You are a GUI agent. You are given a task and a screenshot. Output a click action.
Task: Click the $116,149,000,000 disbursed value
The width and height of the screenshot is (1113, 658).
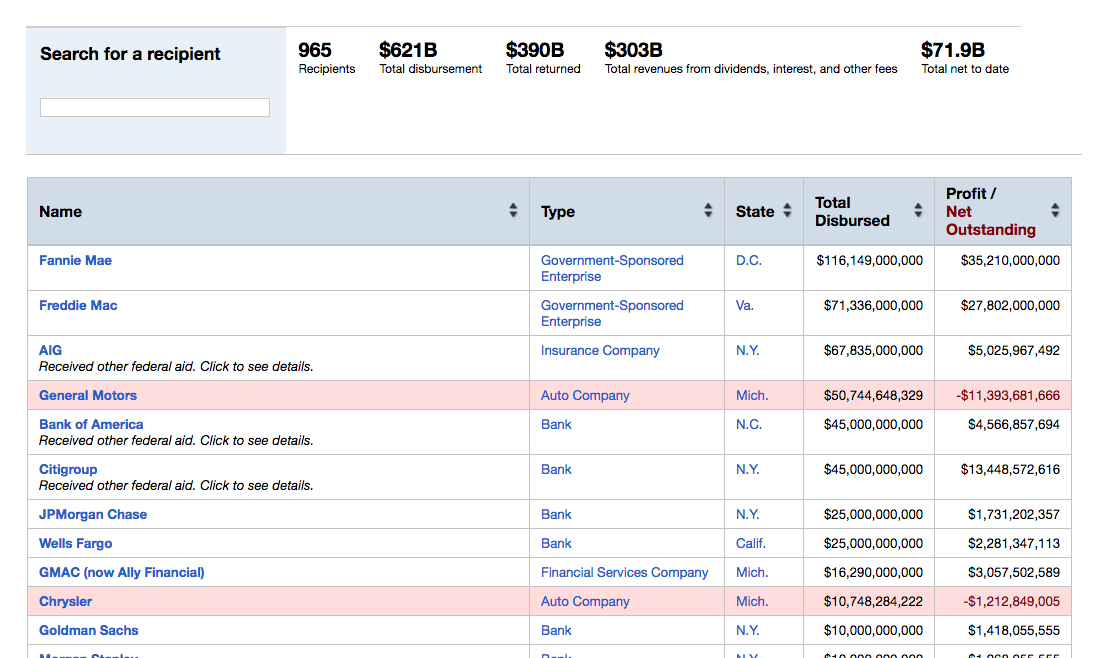pyautogui.click(x=870, y=261)
